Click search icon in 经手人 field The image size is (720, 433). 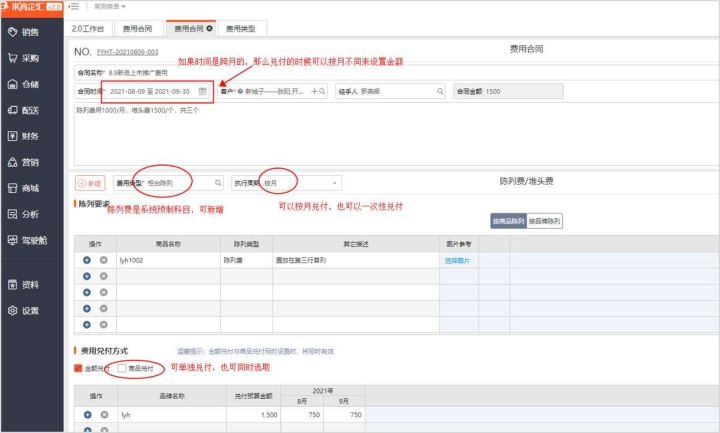coord(439,91)
